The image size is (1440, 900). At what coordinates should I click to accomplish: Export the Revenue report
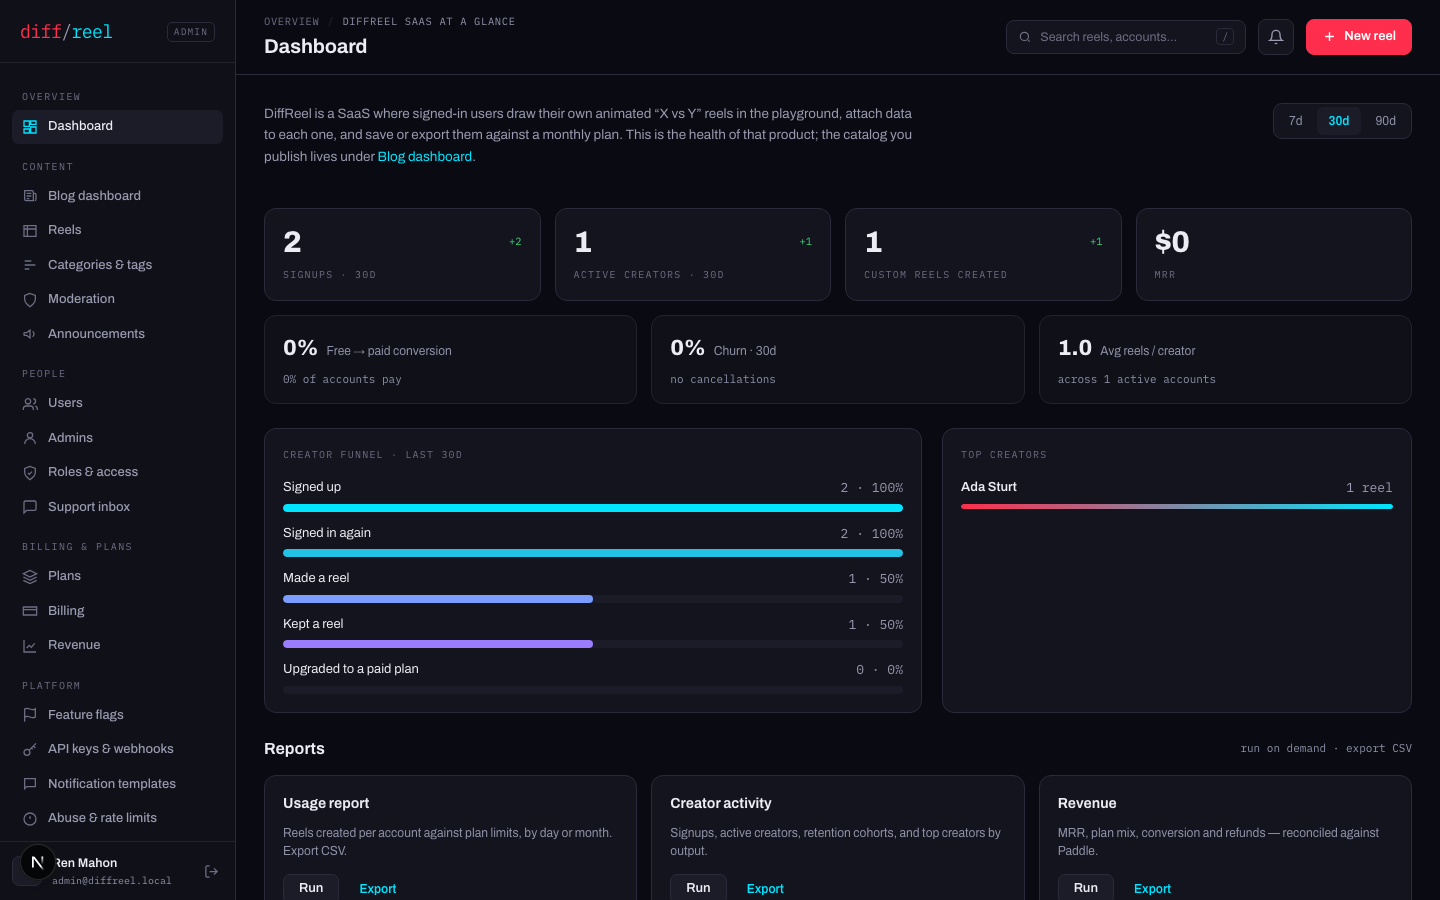1152,889
